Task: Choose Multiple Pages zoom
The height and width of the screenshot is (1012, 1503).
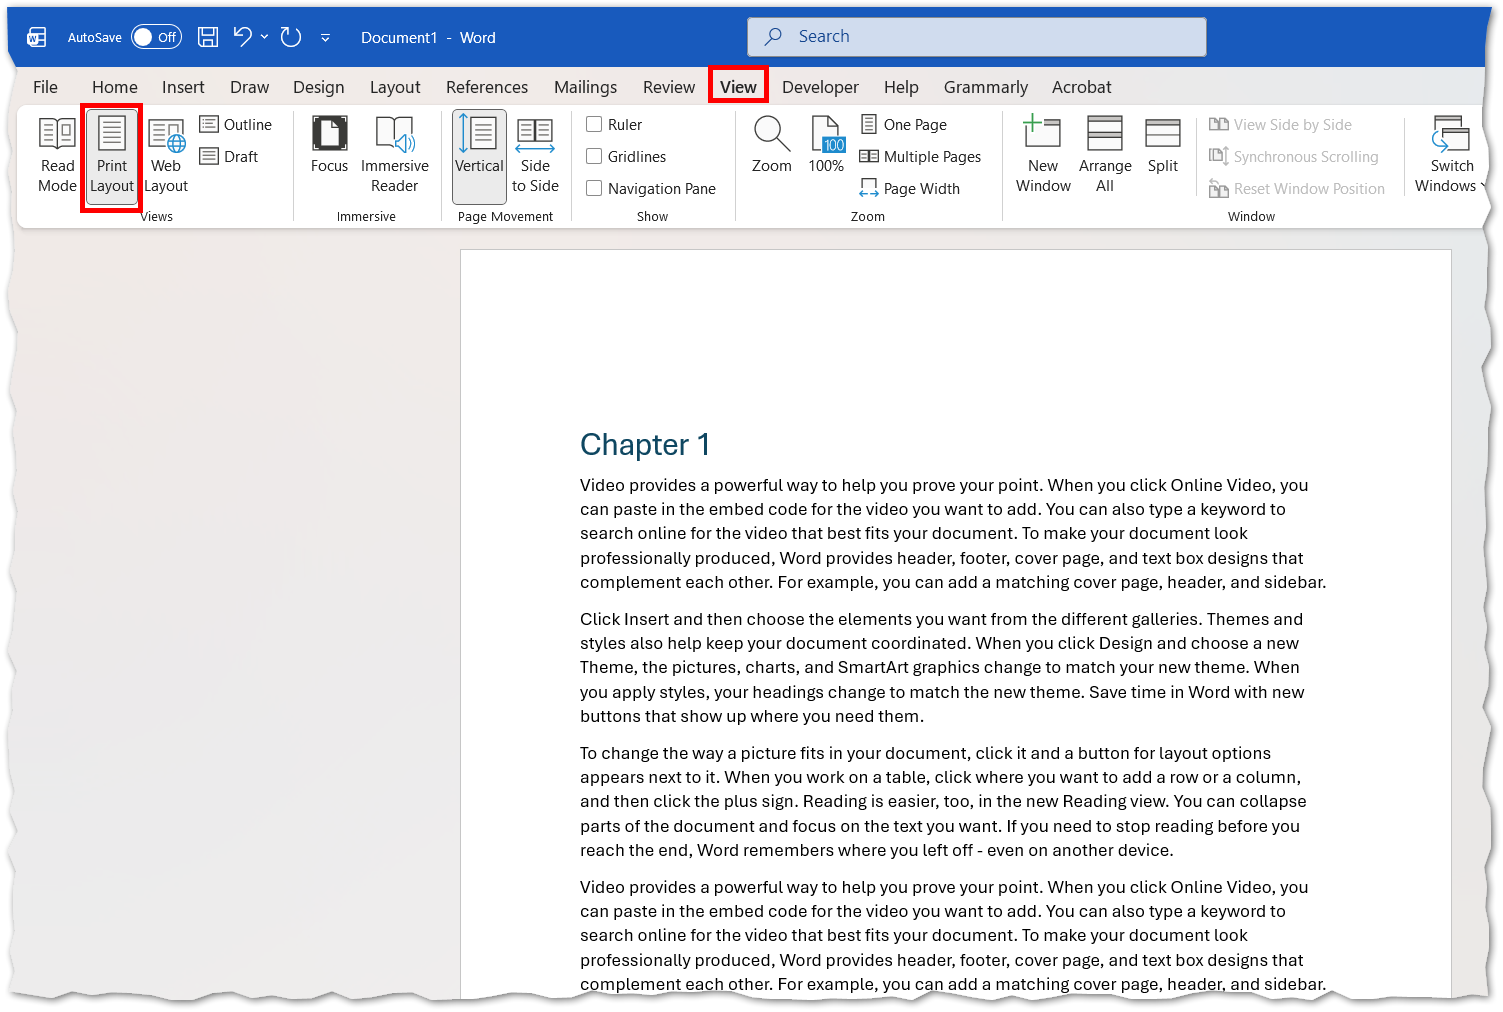Action: click(x=921, y=156)
